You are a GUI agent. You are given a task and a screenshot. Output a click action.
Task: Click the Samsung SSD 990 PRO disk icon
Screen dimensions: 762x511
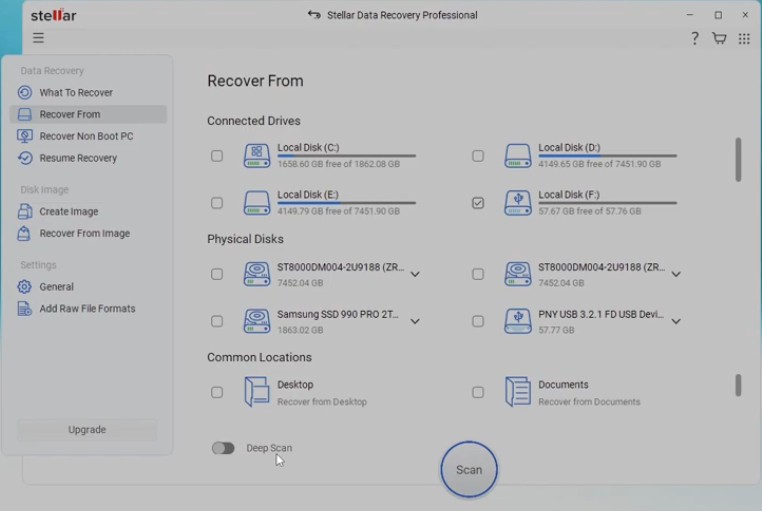pyautogui.click(x=257, y=321)
